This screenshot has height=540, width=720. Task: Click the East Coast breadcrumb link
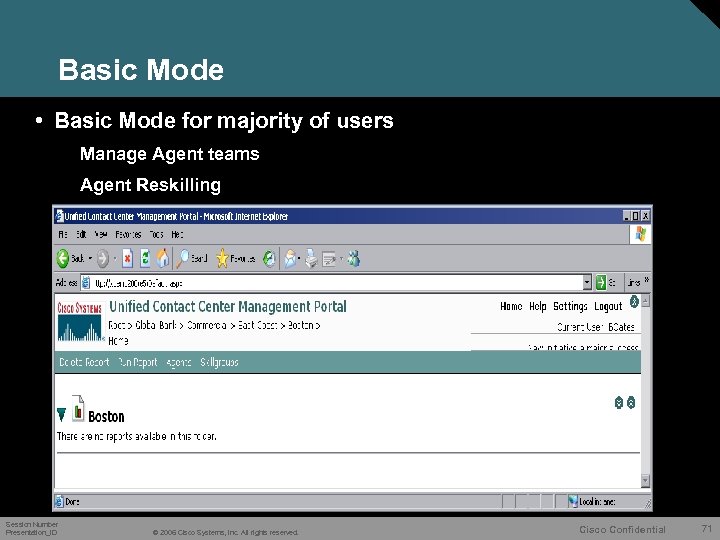pos(257,325)
